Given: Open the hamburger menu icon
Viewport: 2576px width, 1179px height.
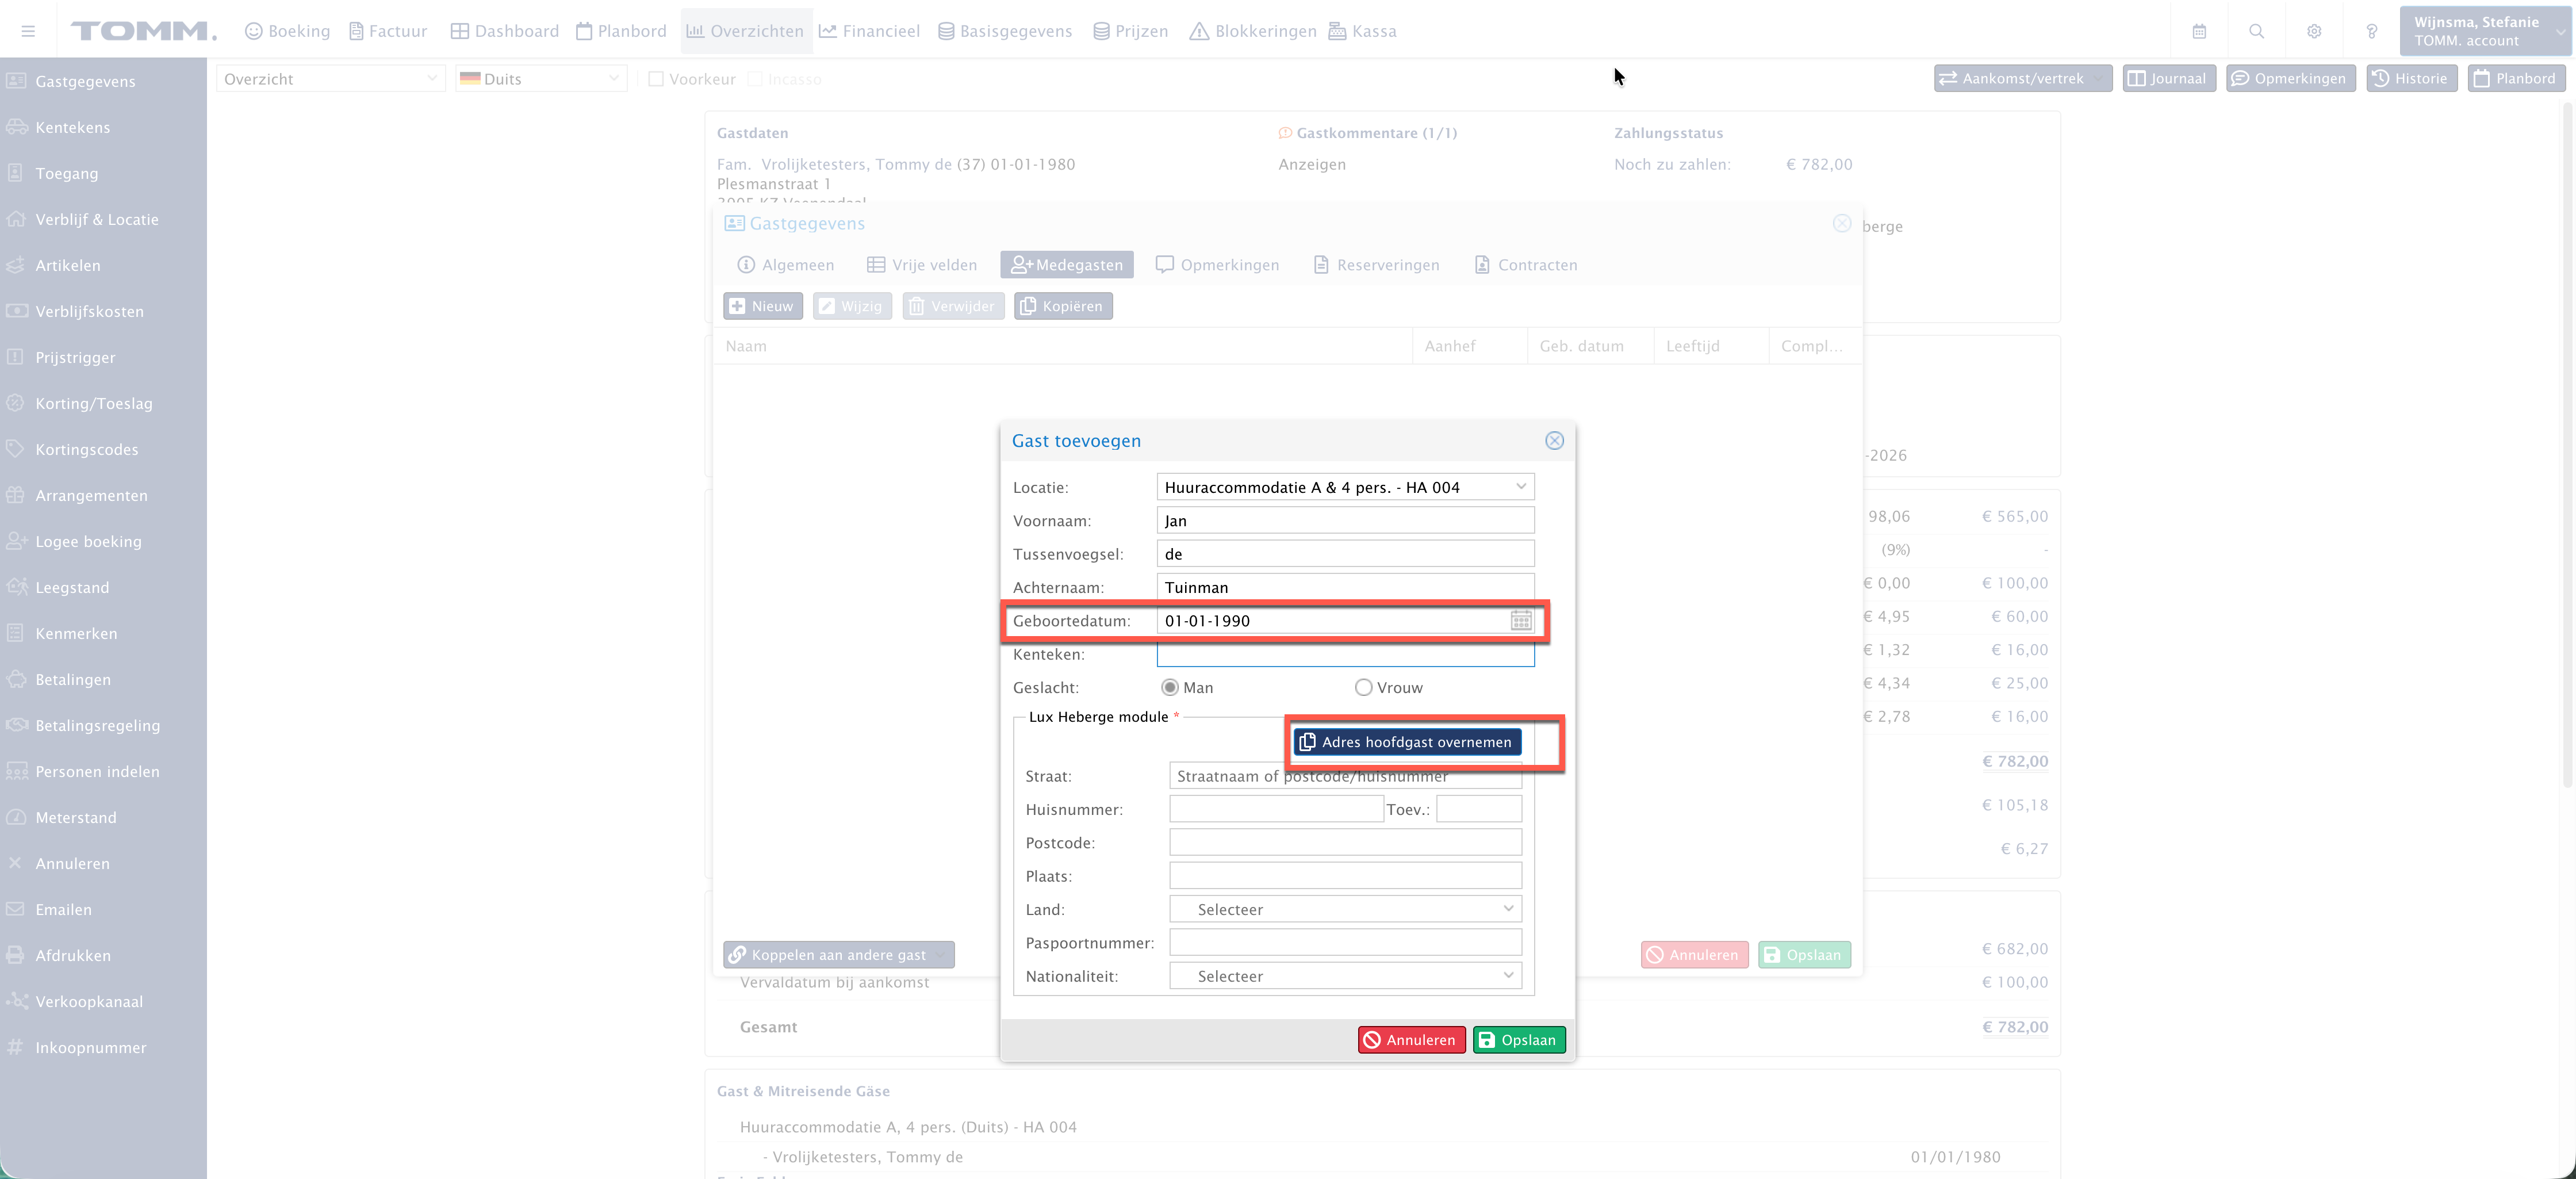Looking at the screenshot, I should pyautogui.click(x=28, y=31).
